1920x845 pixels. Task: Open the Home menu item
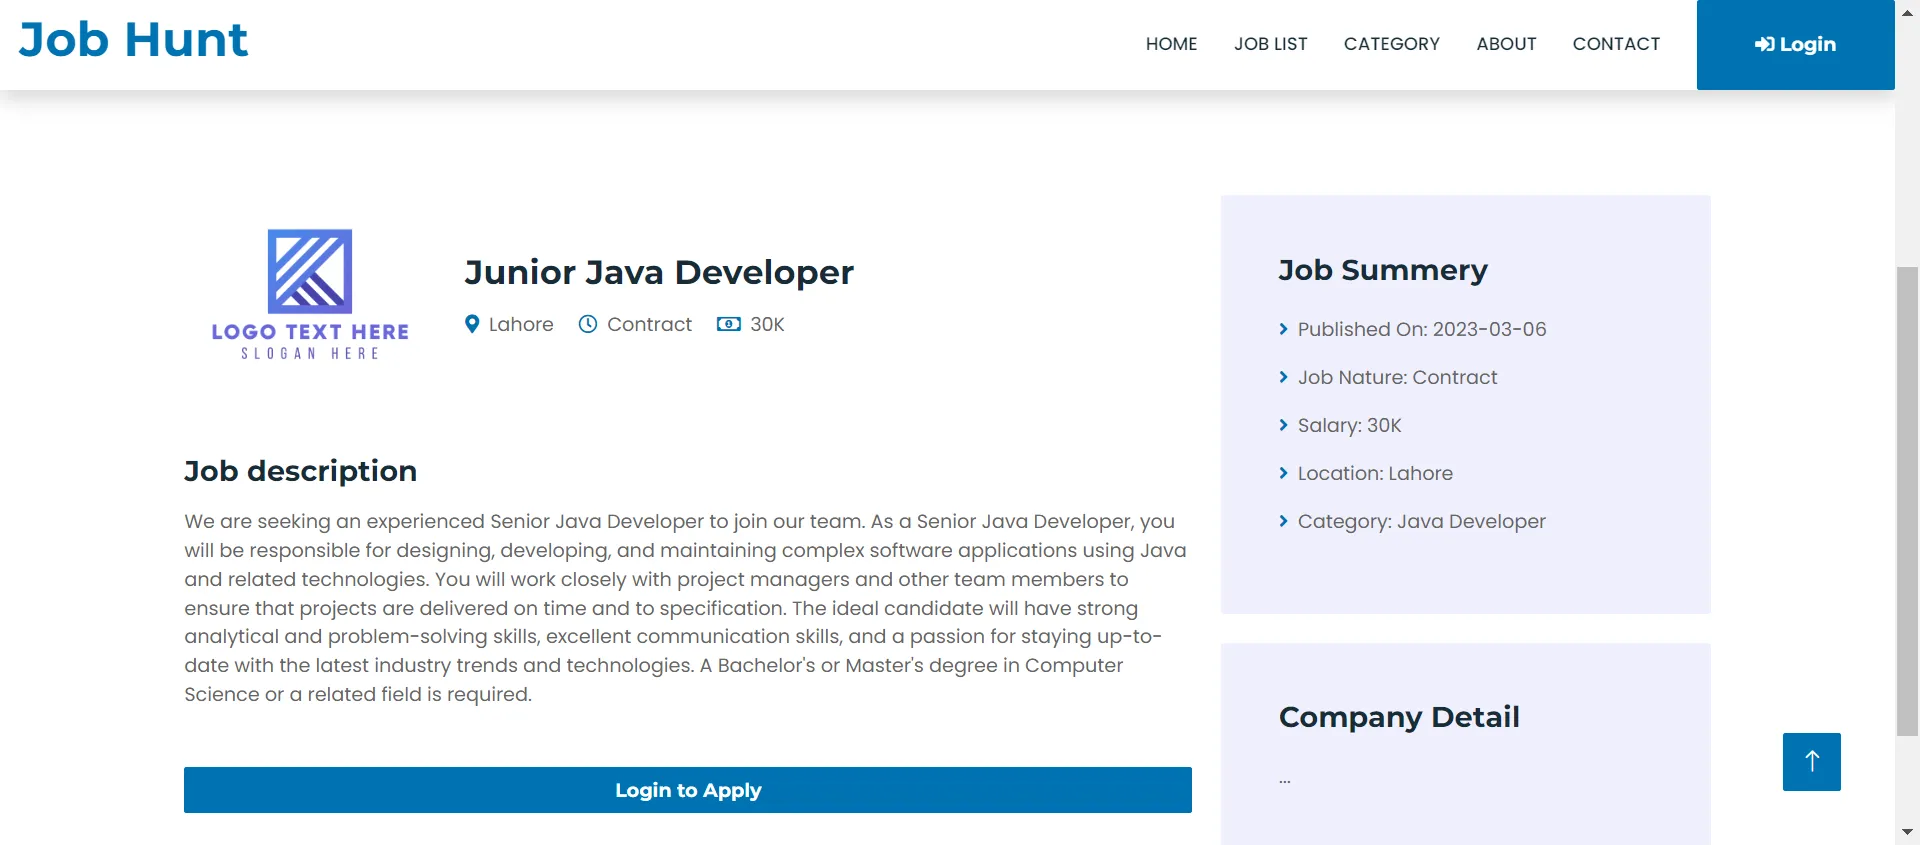[1171, 44]
